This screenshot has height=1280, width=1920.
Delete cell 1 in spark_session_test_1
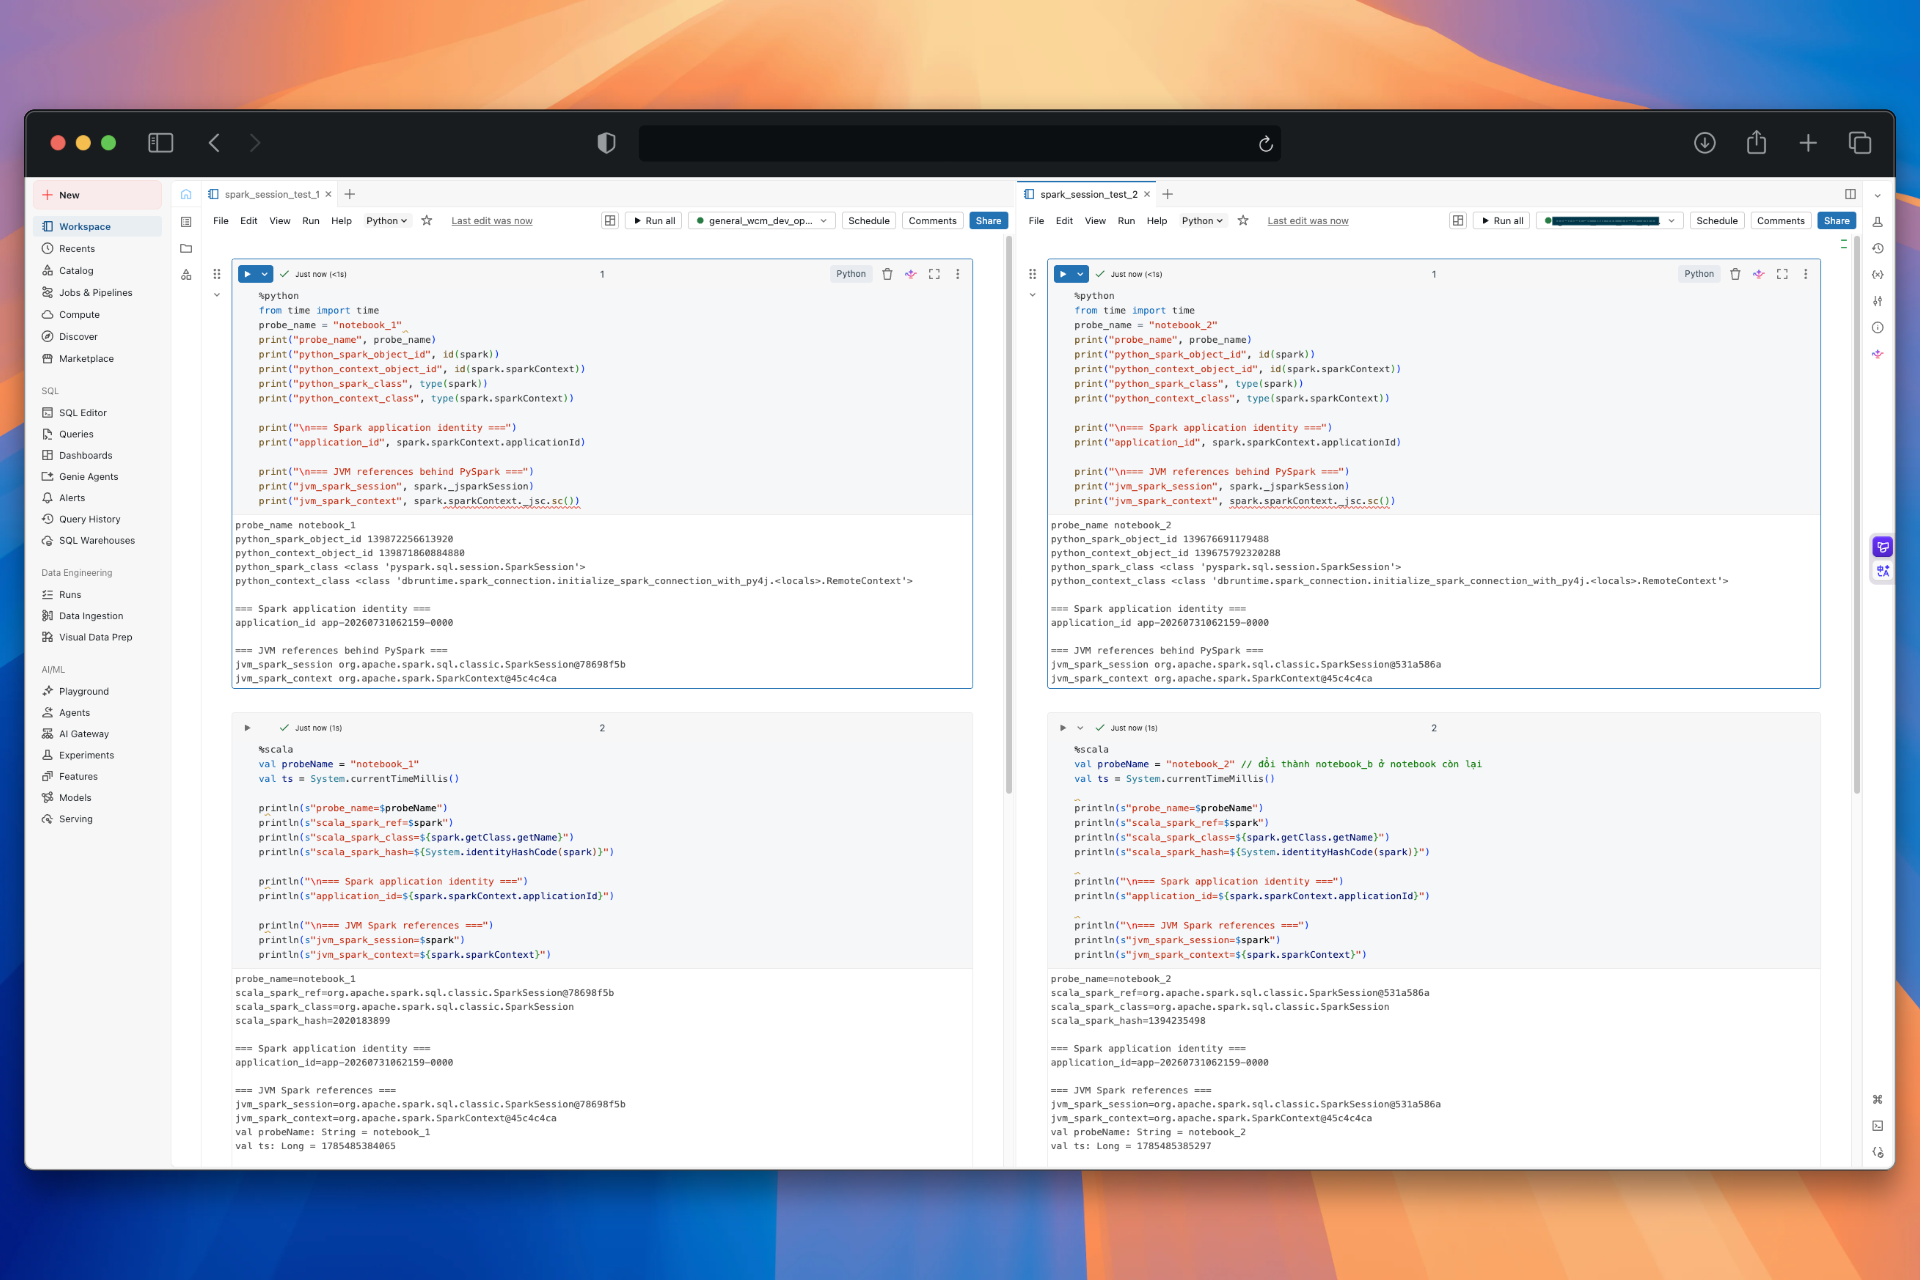[x=887, y=274]
